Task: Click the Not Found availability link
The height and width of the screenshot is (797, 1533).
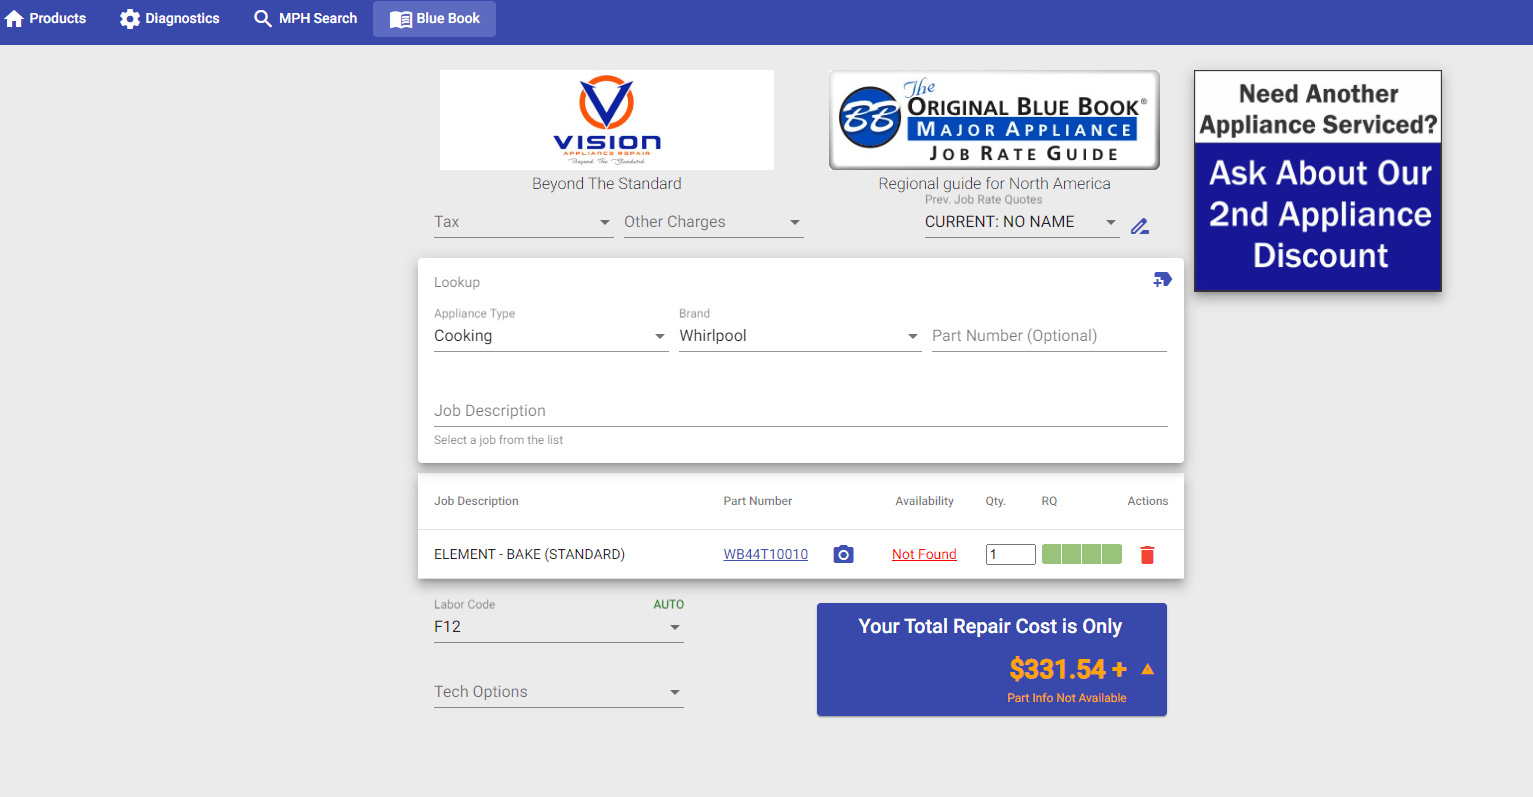Action: [924, 554]
